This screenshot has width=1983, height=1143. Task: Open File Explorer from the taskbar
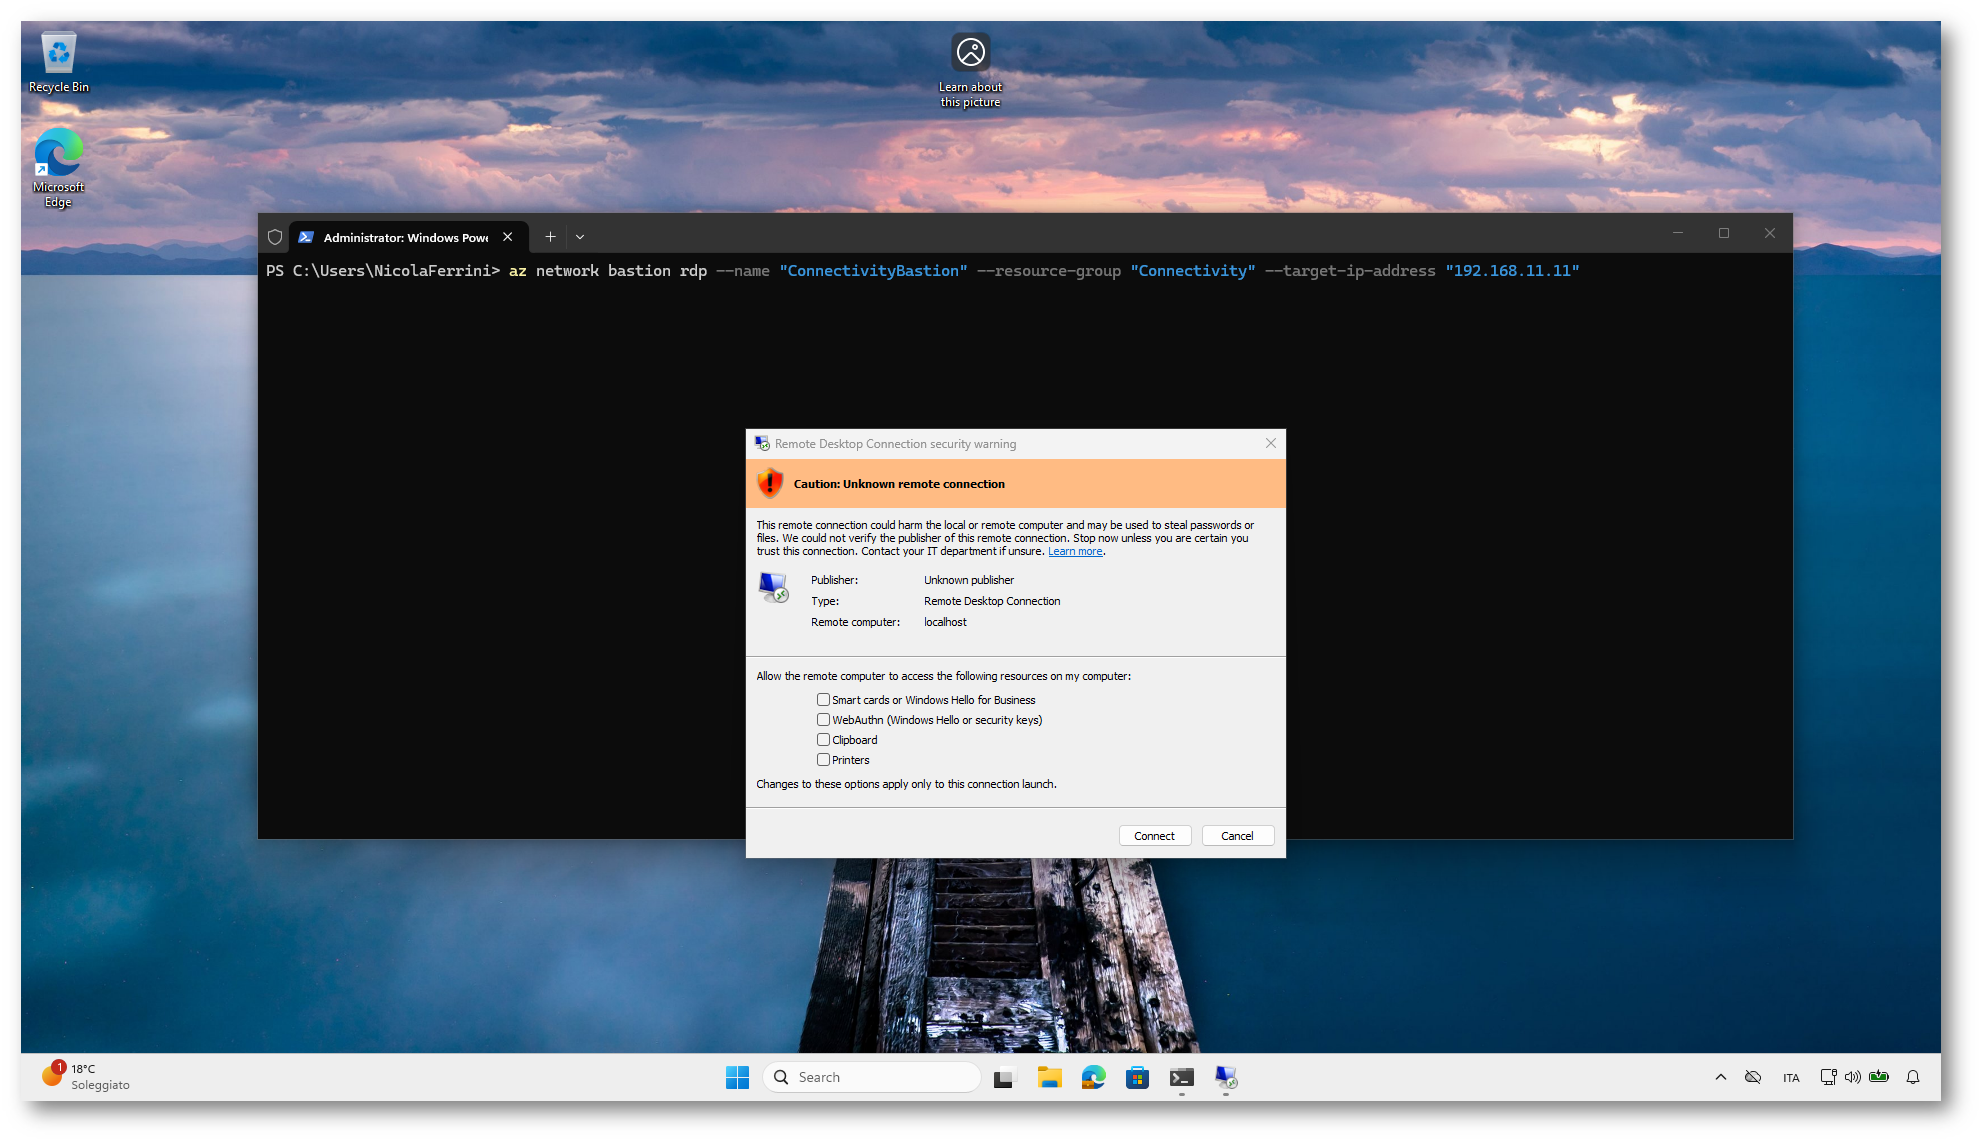[x=1049, y=1077]
